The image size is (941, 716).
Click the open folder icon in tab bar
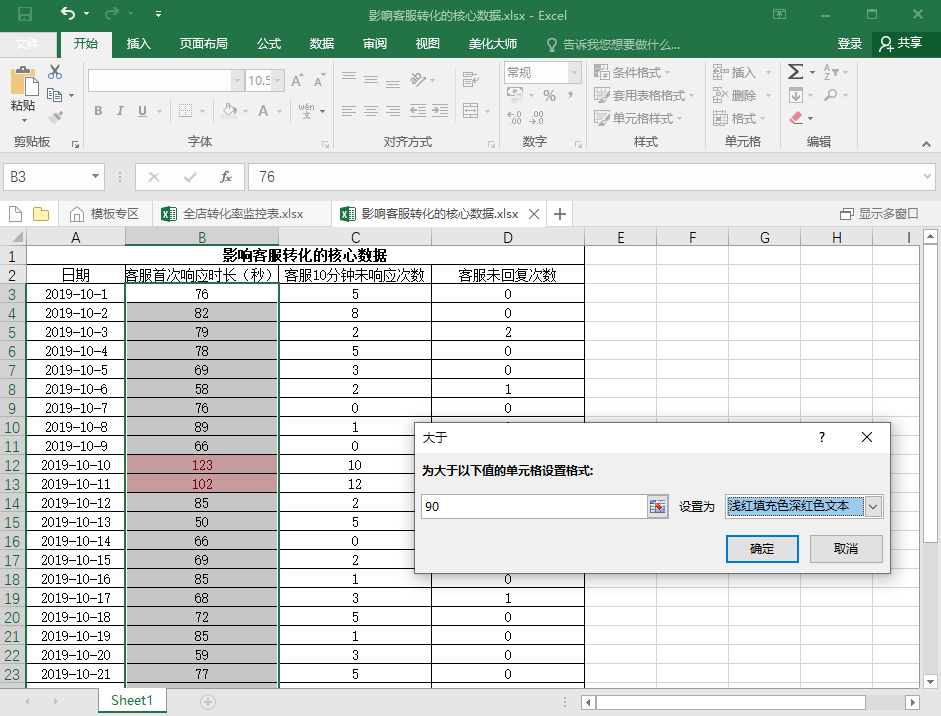[41, 214]
